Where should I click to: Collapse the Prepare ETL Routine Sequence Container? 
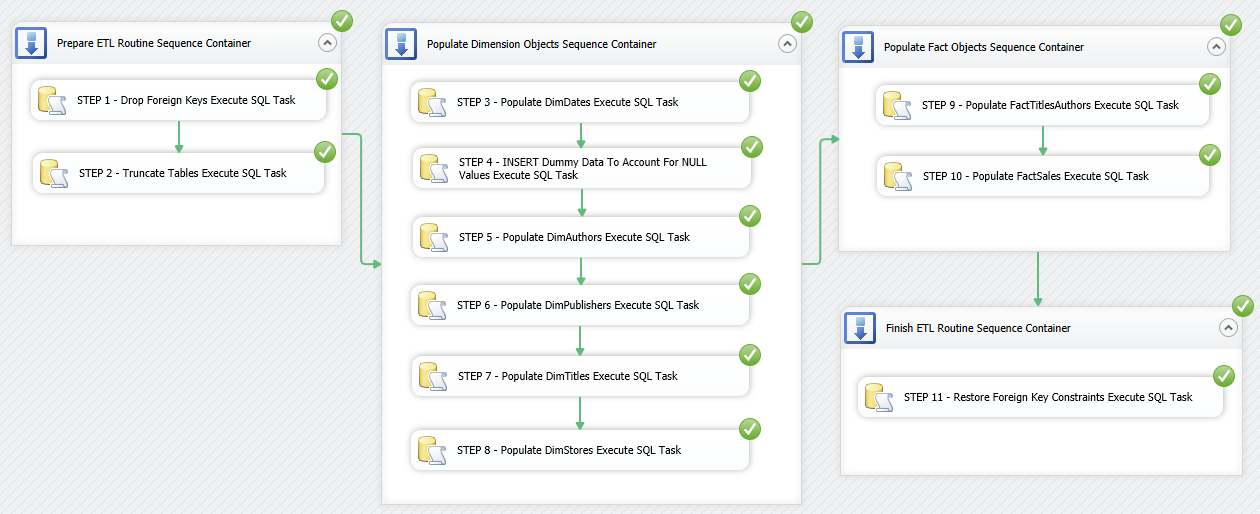(x=327, y=43)
